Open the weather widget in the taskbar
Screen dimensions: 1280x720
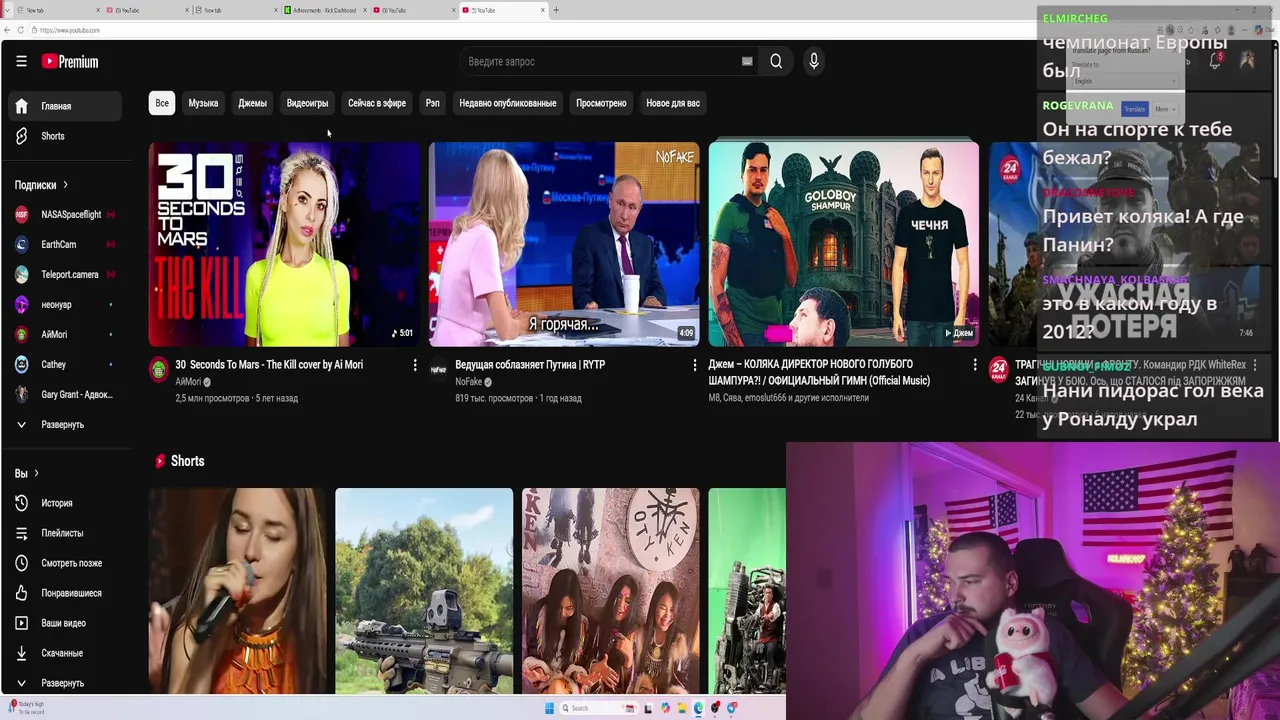tap(25, 707)
